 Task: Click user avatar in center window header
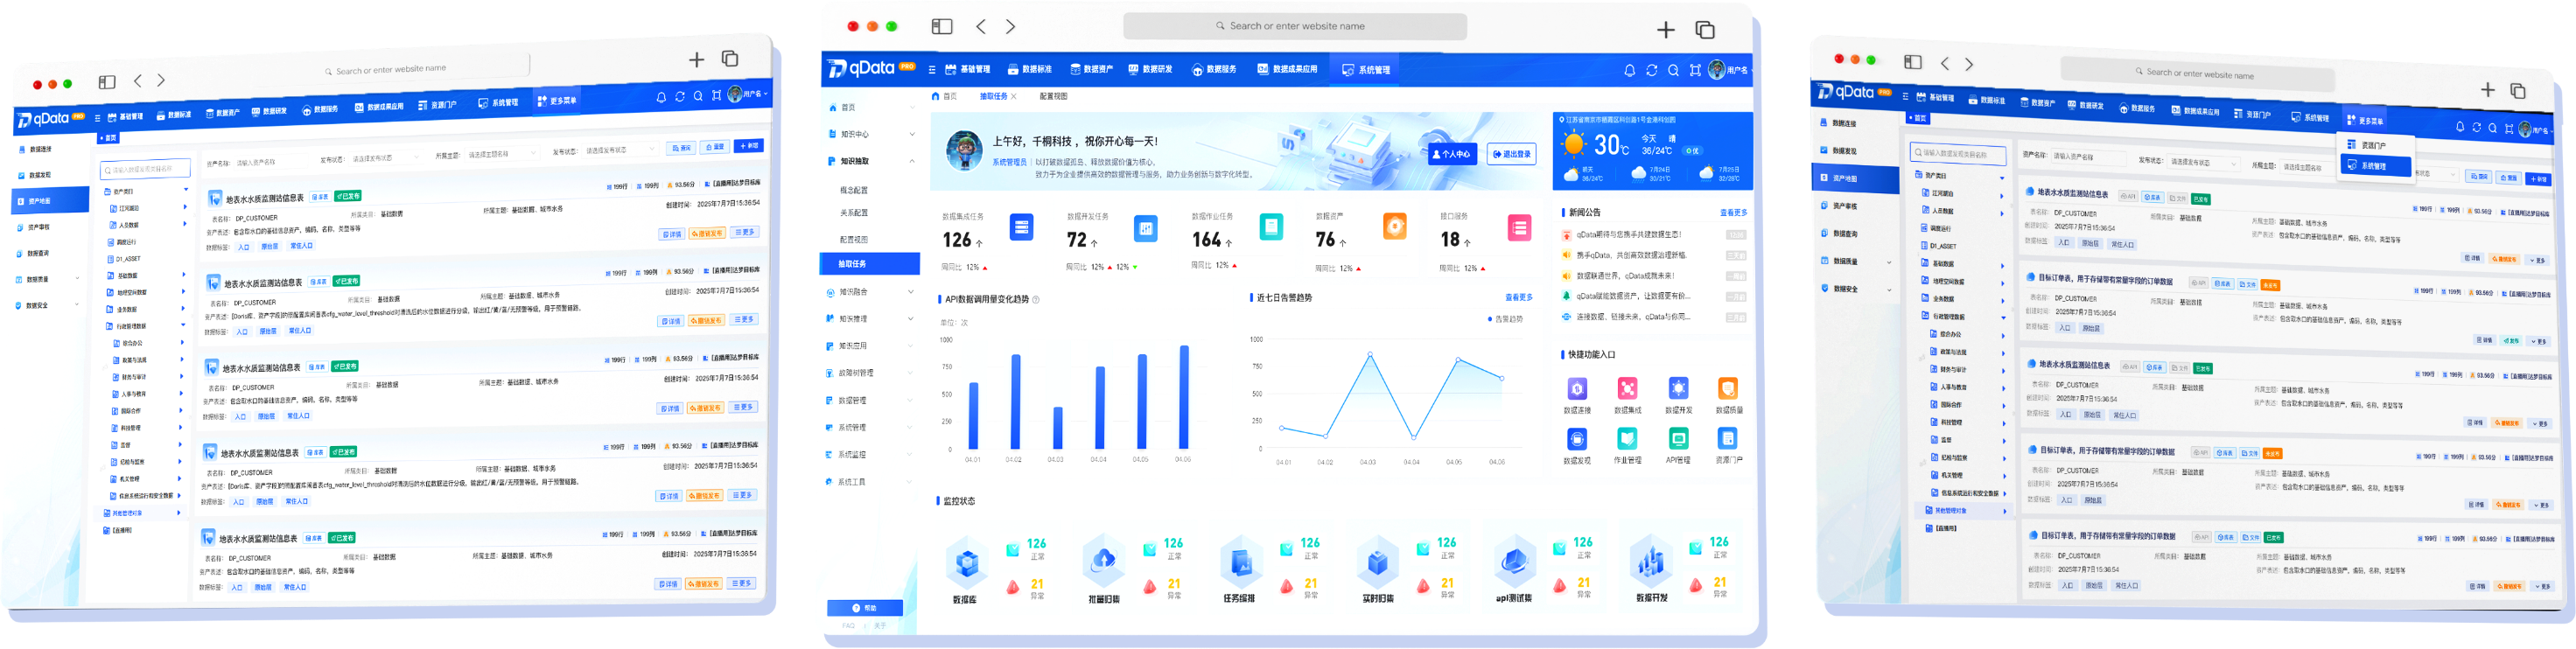1716,69
